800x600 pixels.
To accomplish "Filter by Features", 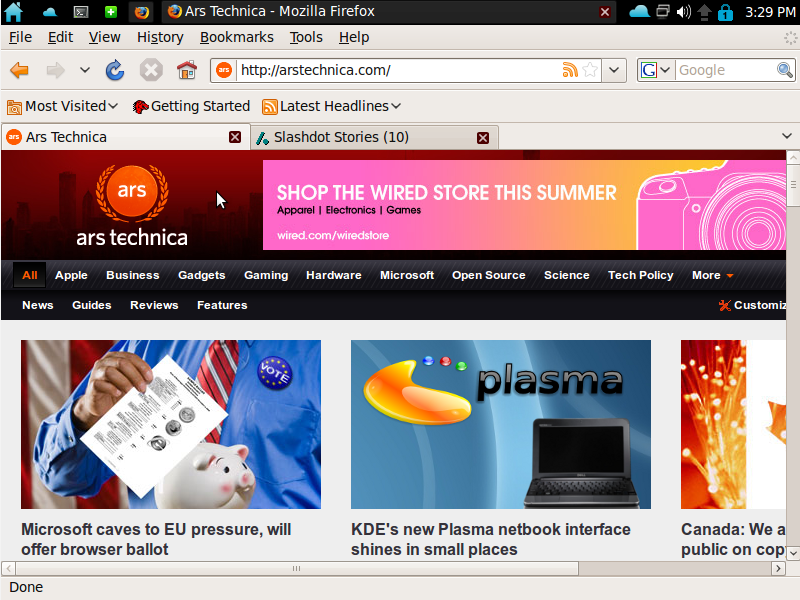I will (x=222, y=305).
